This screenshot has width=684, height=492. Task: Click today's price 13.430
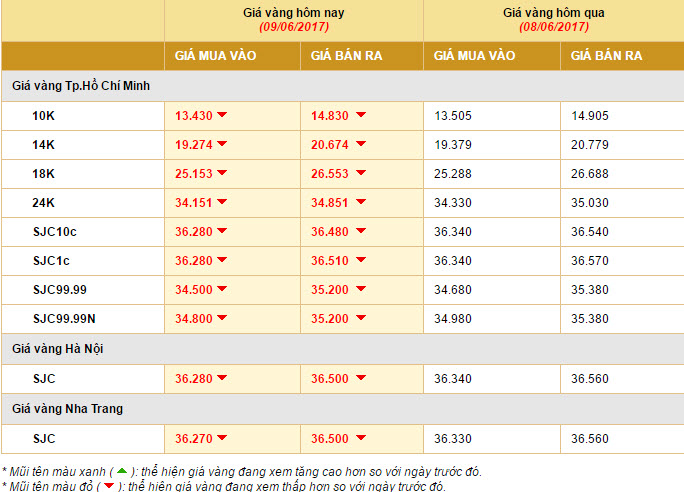194,116
